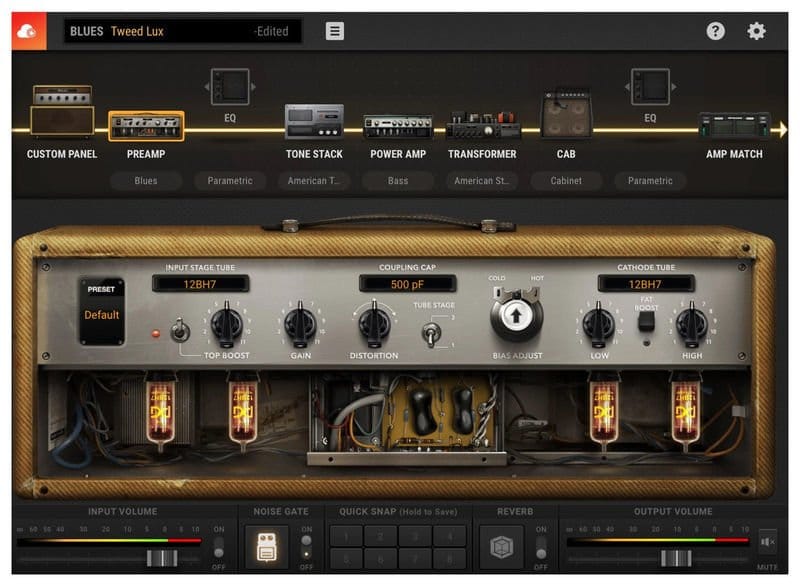This screenshot has height=586, width=800.
Task: Expand the Blues preamp type dropdown
Action: [x=146, y=181]
